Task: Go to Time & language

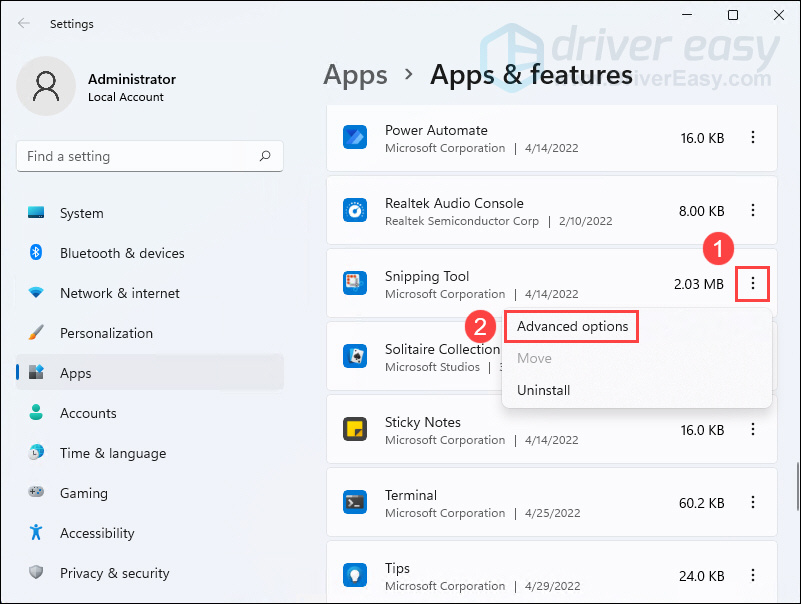Action: pos(150,452)
